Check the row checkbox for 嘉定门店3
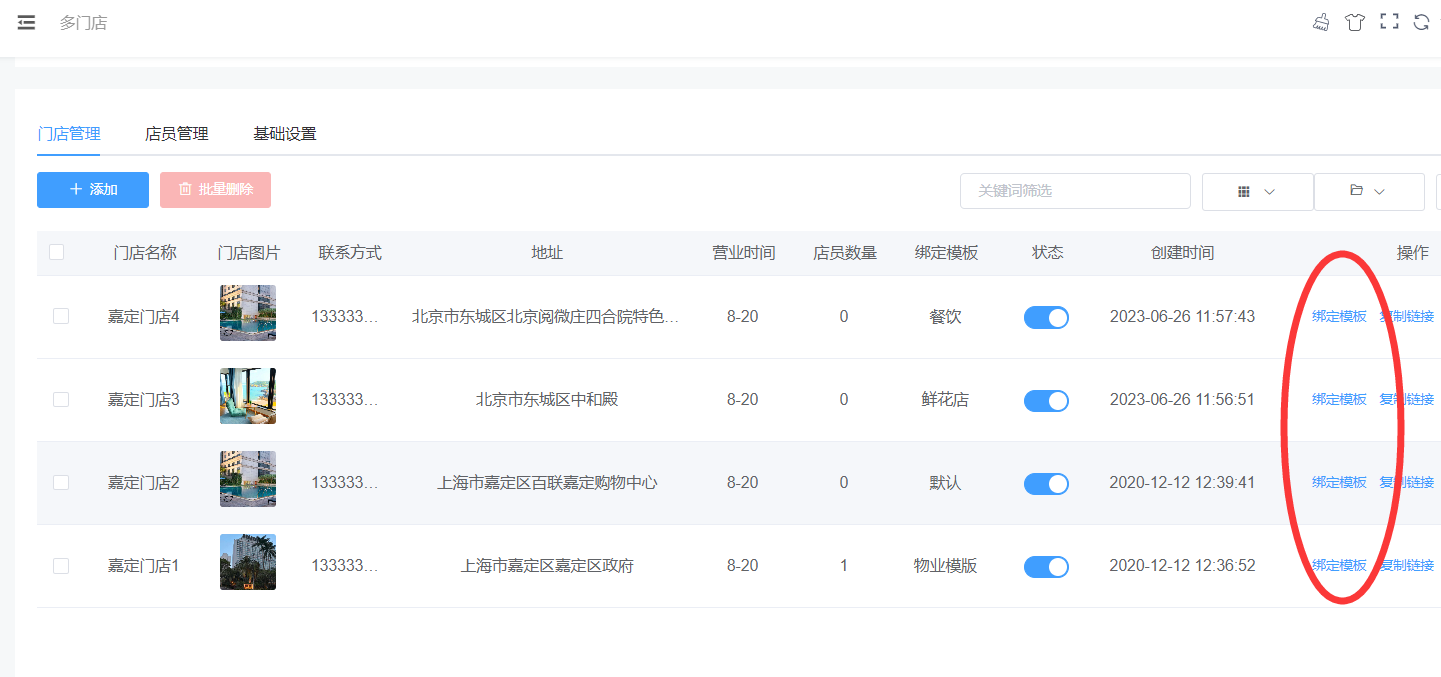This screenshot has height=677, width=1441. coord(61,399)
